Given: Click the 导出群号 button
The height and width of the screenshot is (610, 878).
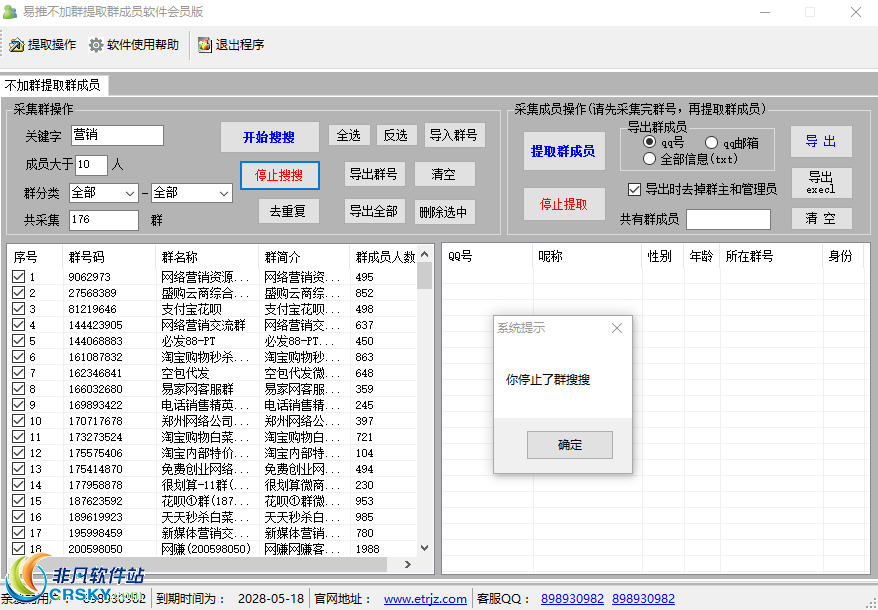Looking at the screenshot, I should point(374,174).
